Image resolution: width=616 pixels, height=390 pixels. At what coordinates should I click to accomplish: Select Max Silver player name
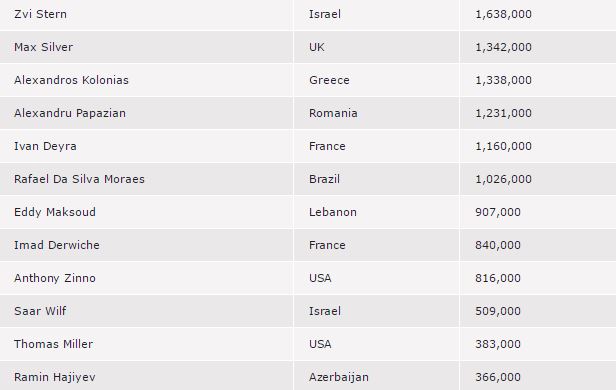(x=43, y=47)
